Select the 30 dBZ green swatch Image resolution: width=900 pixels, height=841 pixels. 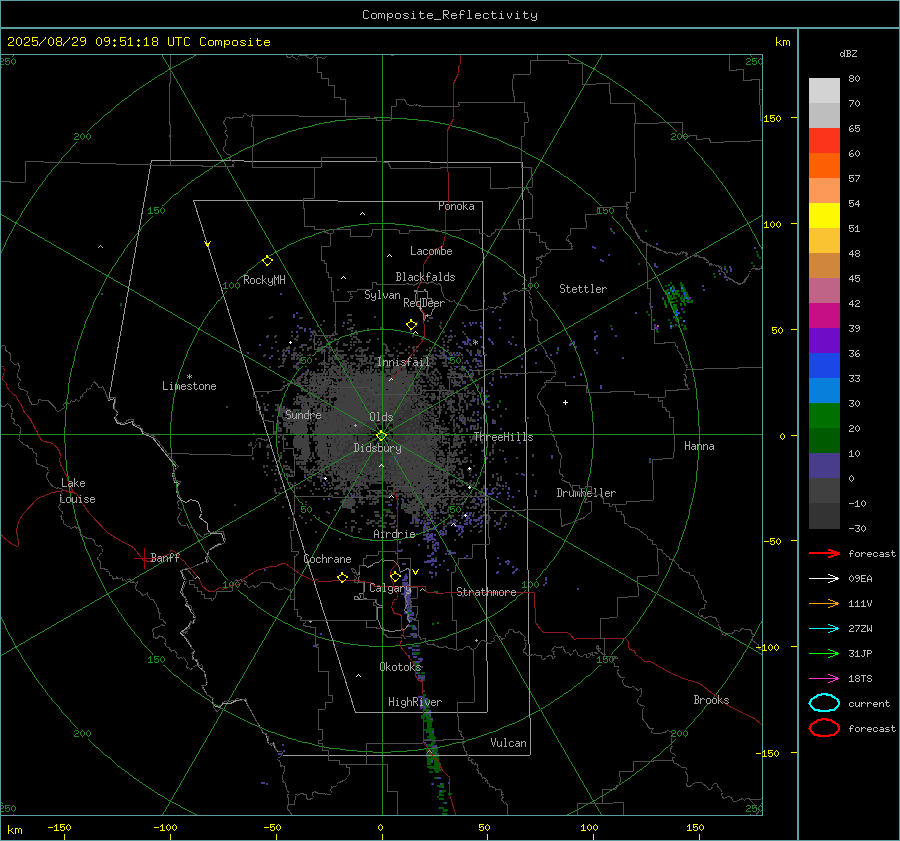coord(824,415)
